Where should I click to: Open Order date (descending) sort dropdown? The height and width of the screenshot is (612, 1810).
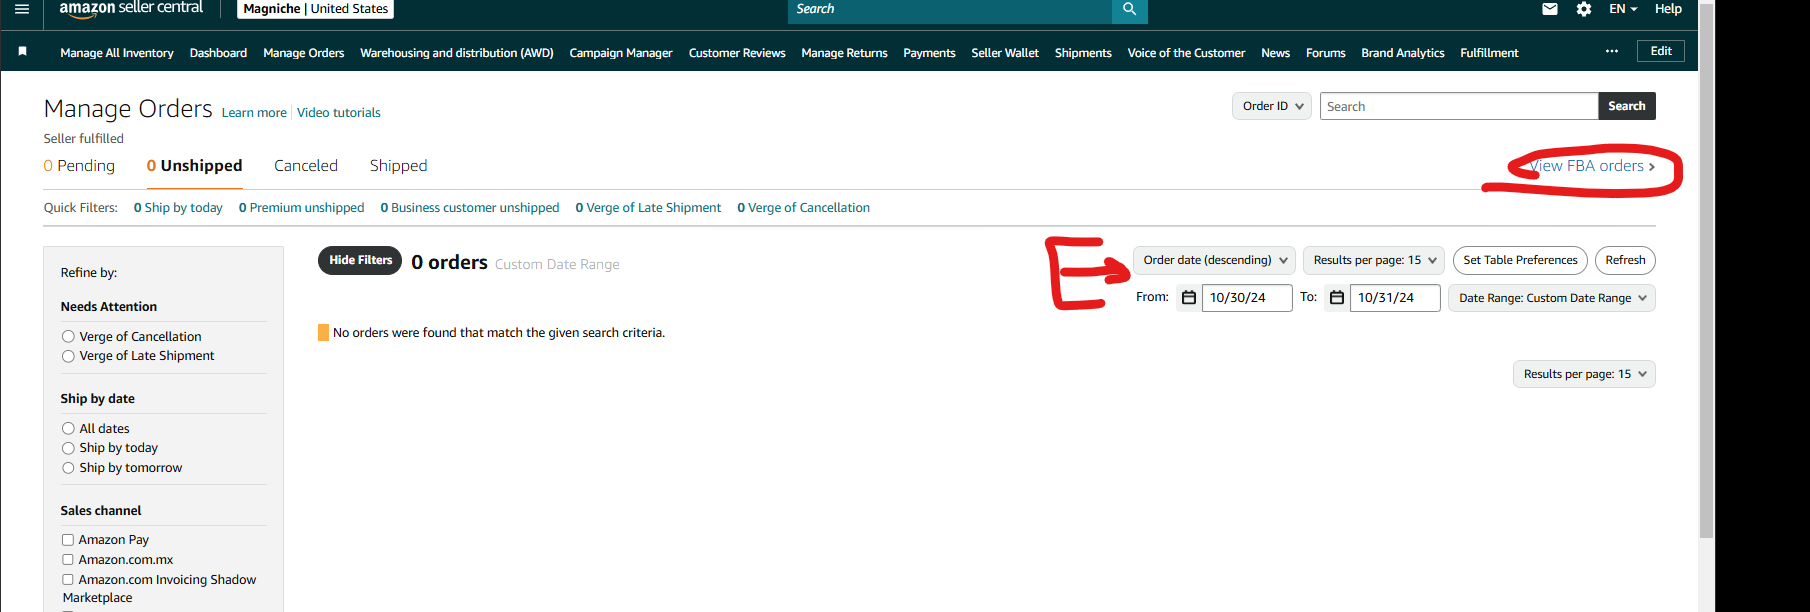1215,260
